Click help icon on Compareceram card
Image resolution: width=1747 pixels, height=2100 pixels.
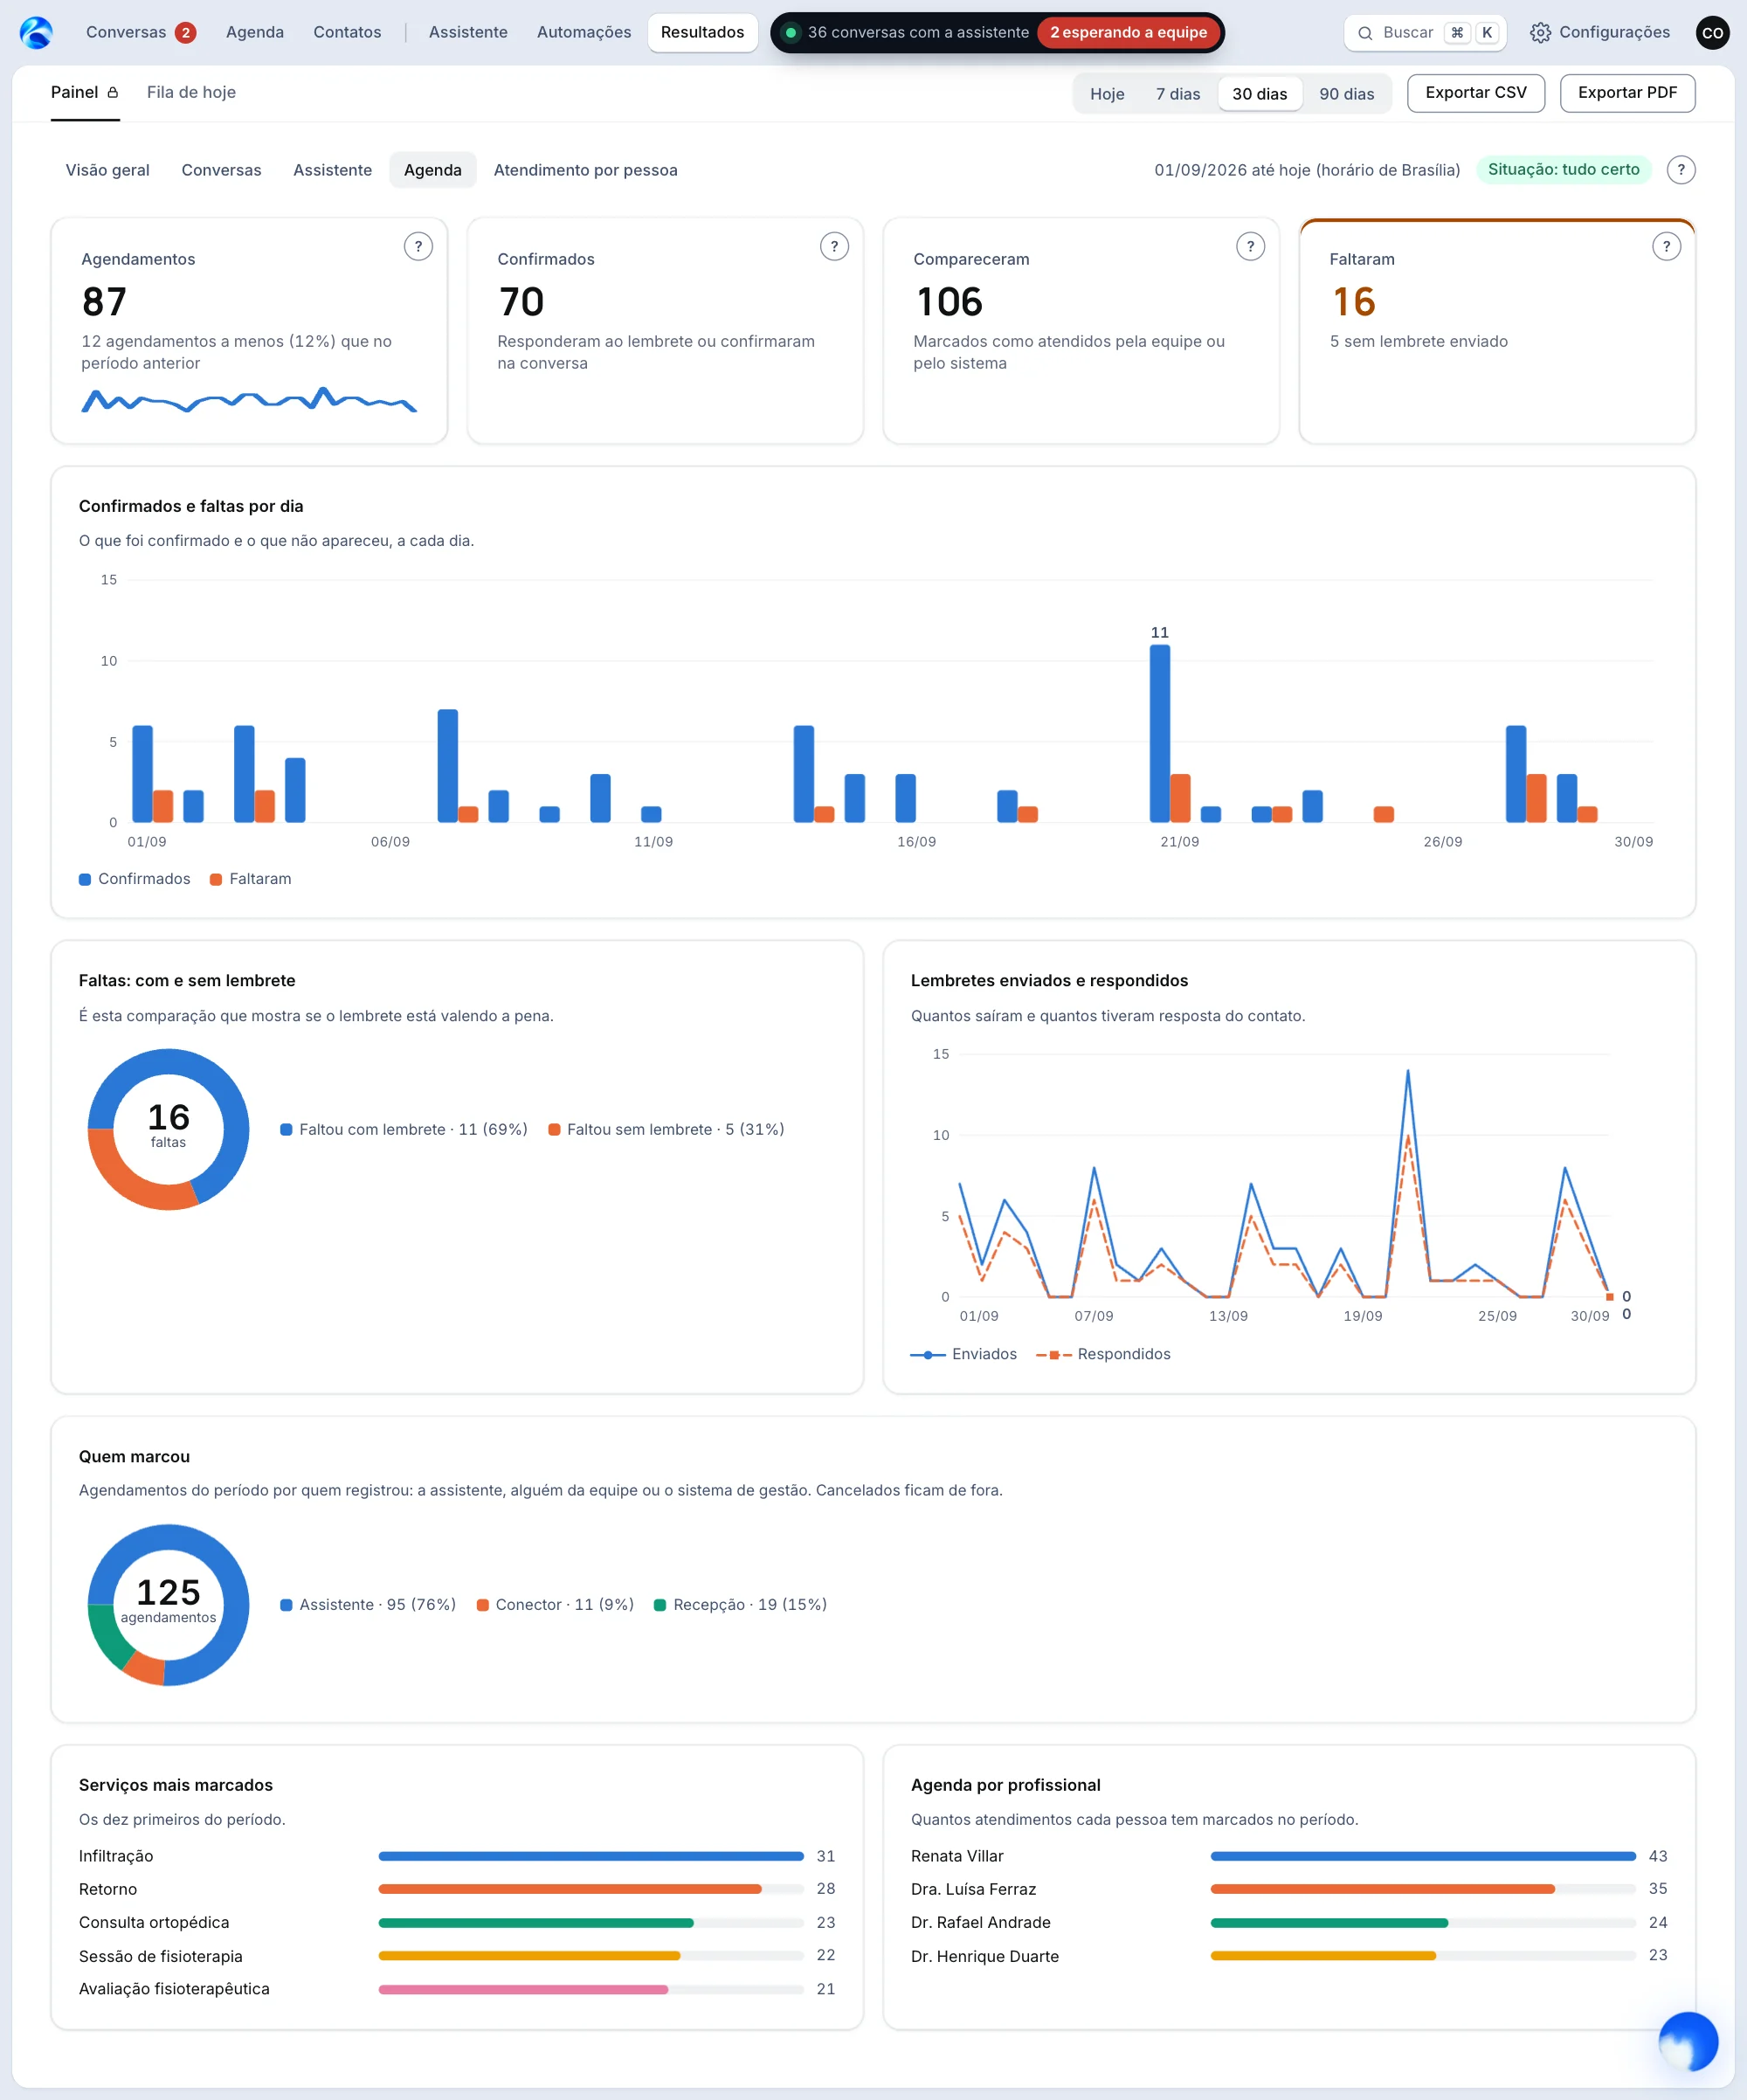click(x=1250, y=246)
